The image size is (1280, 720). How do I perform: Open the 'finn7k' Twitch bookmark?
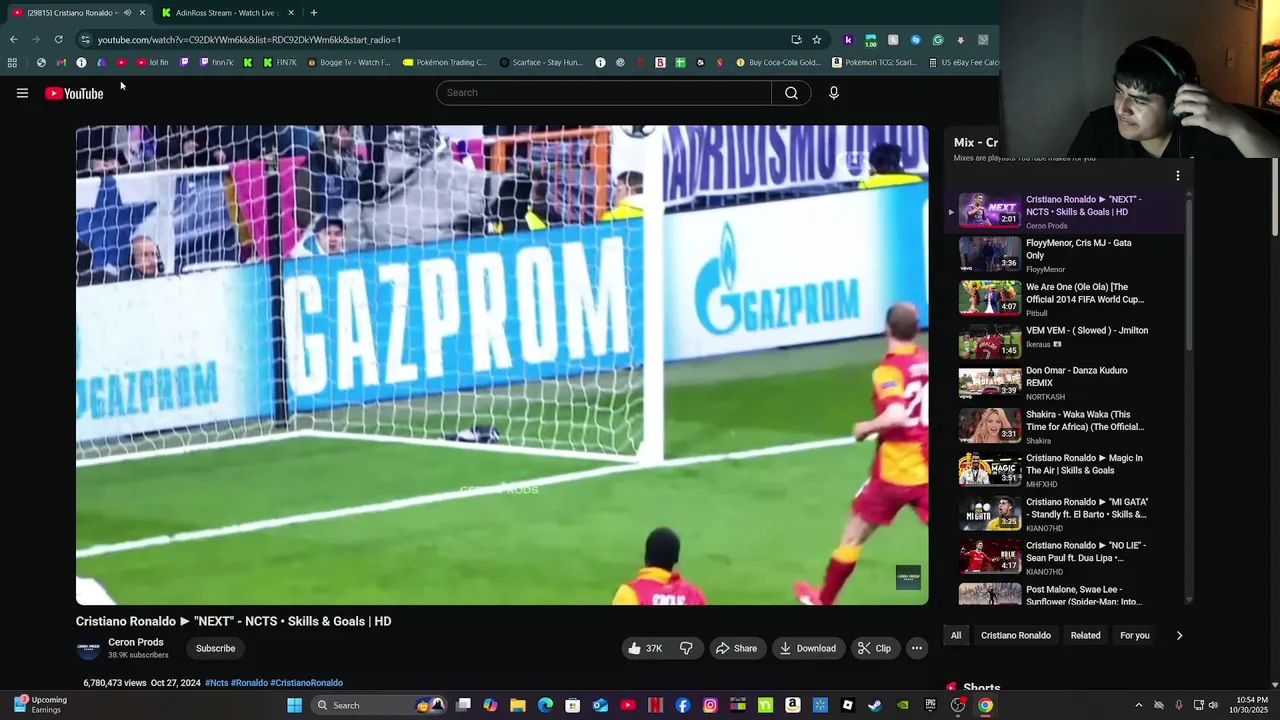pyautogui.click(x=216, y=62)
